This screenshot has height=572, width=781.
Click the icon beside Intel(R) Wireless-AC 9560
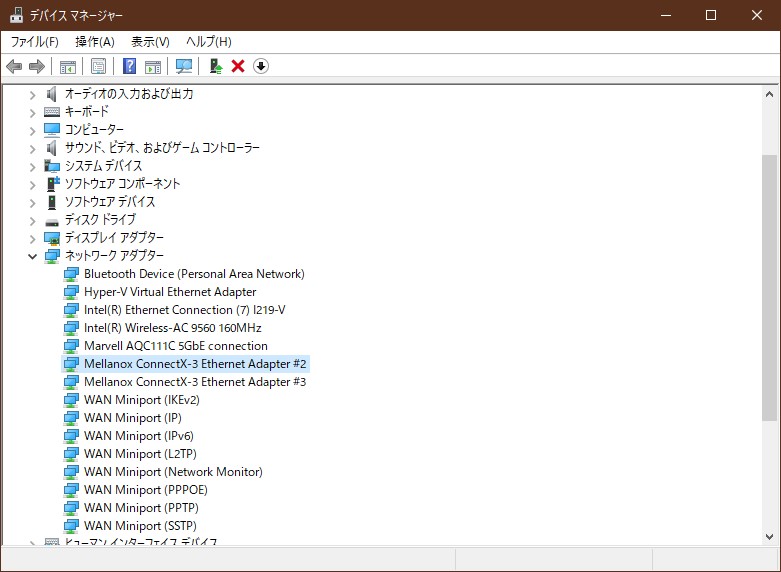pyautogui.click(x=71, y=327)
